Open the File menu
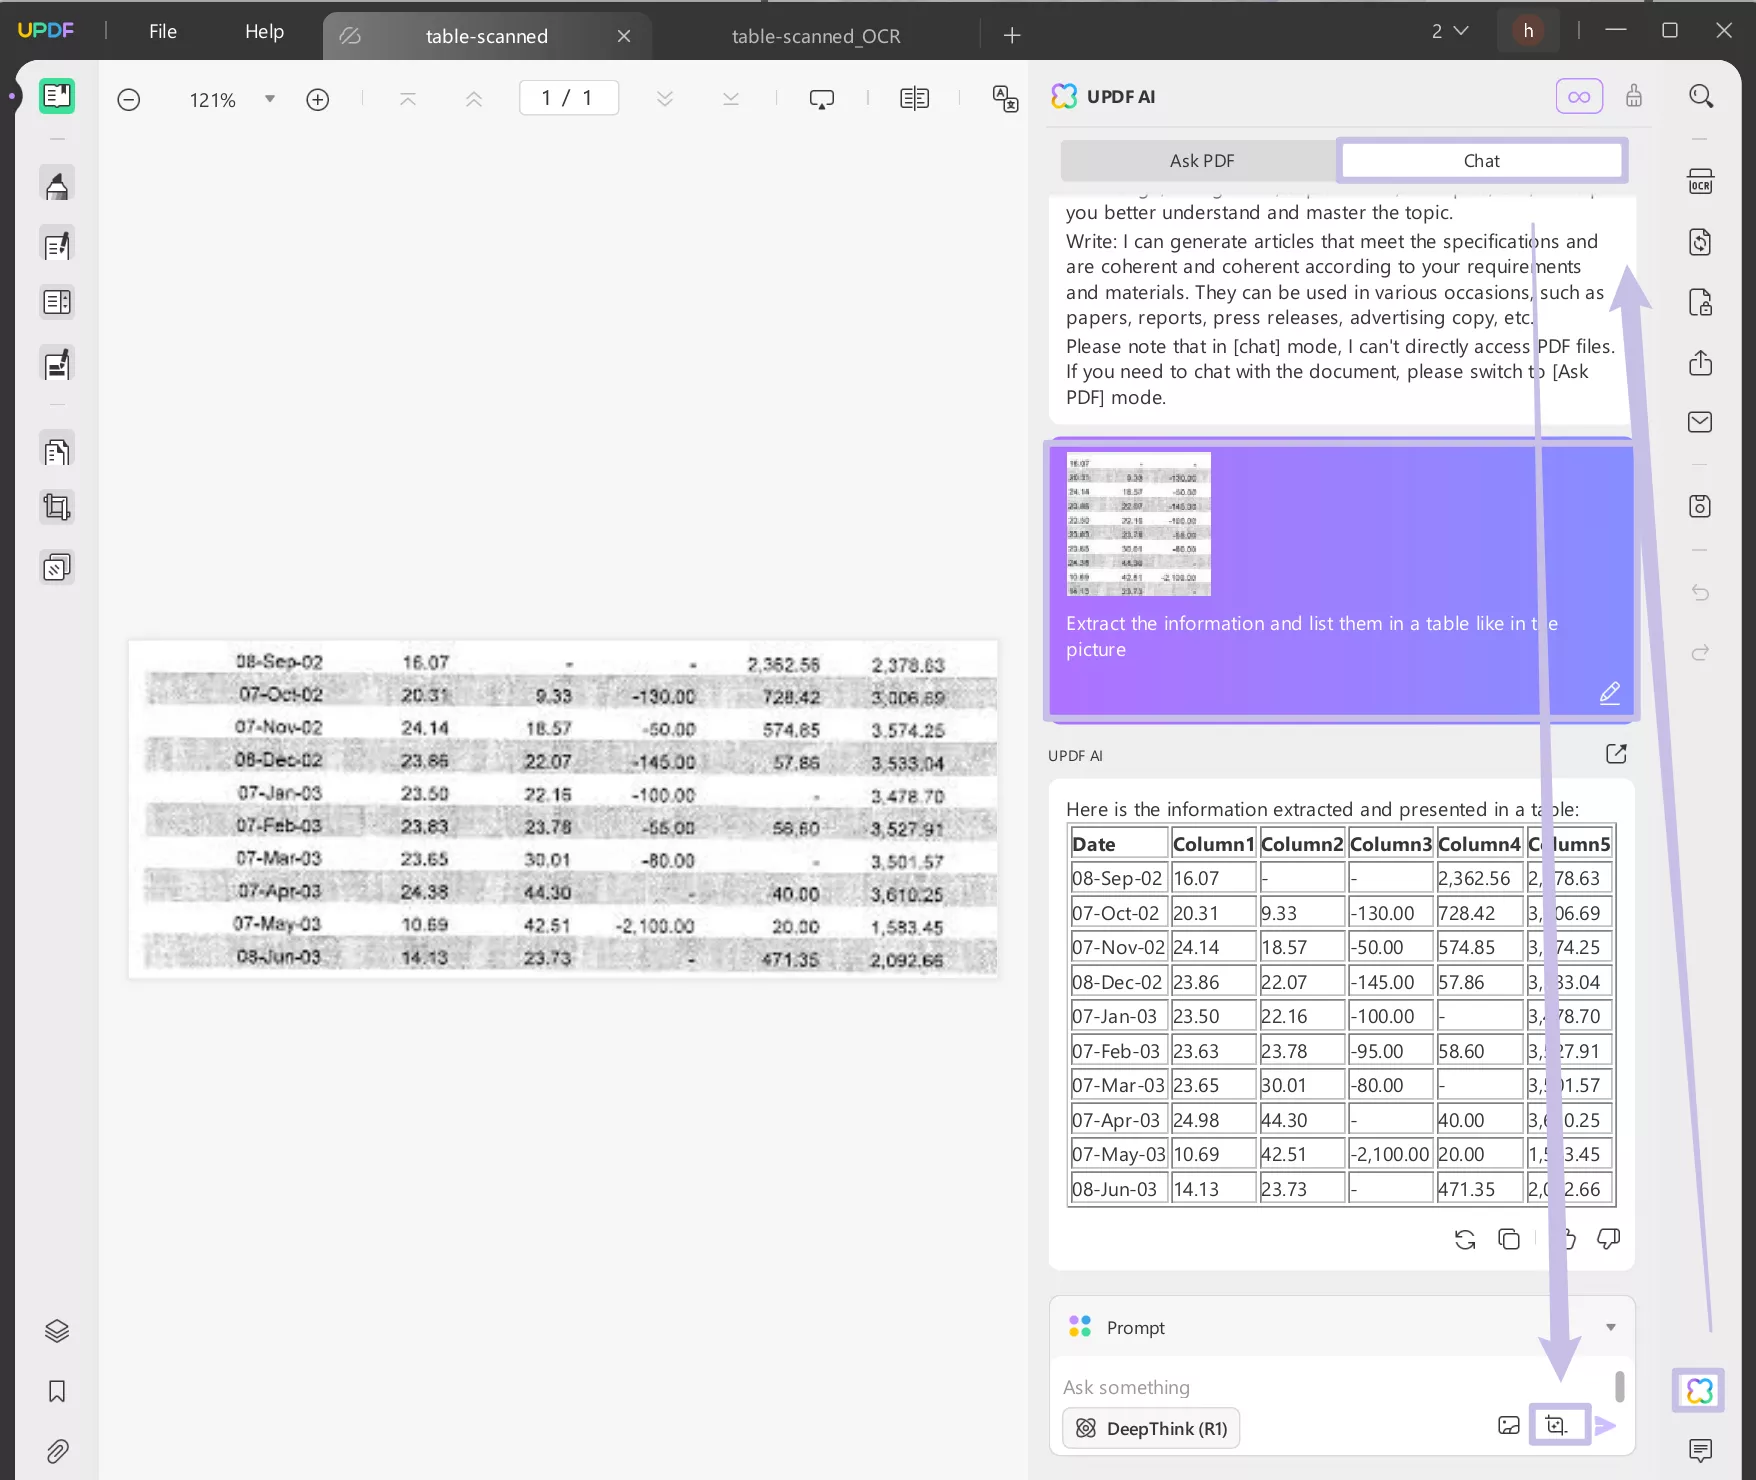Viewport: 1756px width, 1480px height. point(163,31)
